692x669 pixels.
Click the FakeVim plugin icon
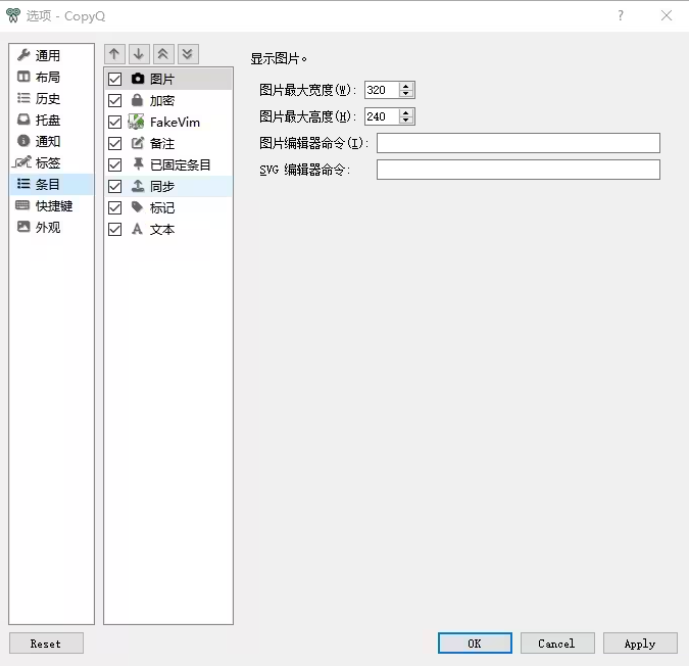coord(136,122)
